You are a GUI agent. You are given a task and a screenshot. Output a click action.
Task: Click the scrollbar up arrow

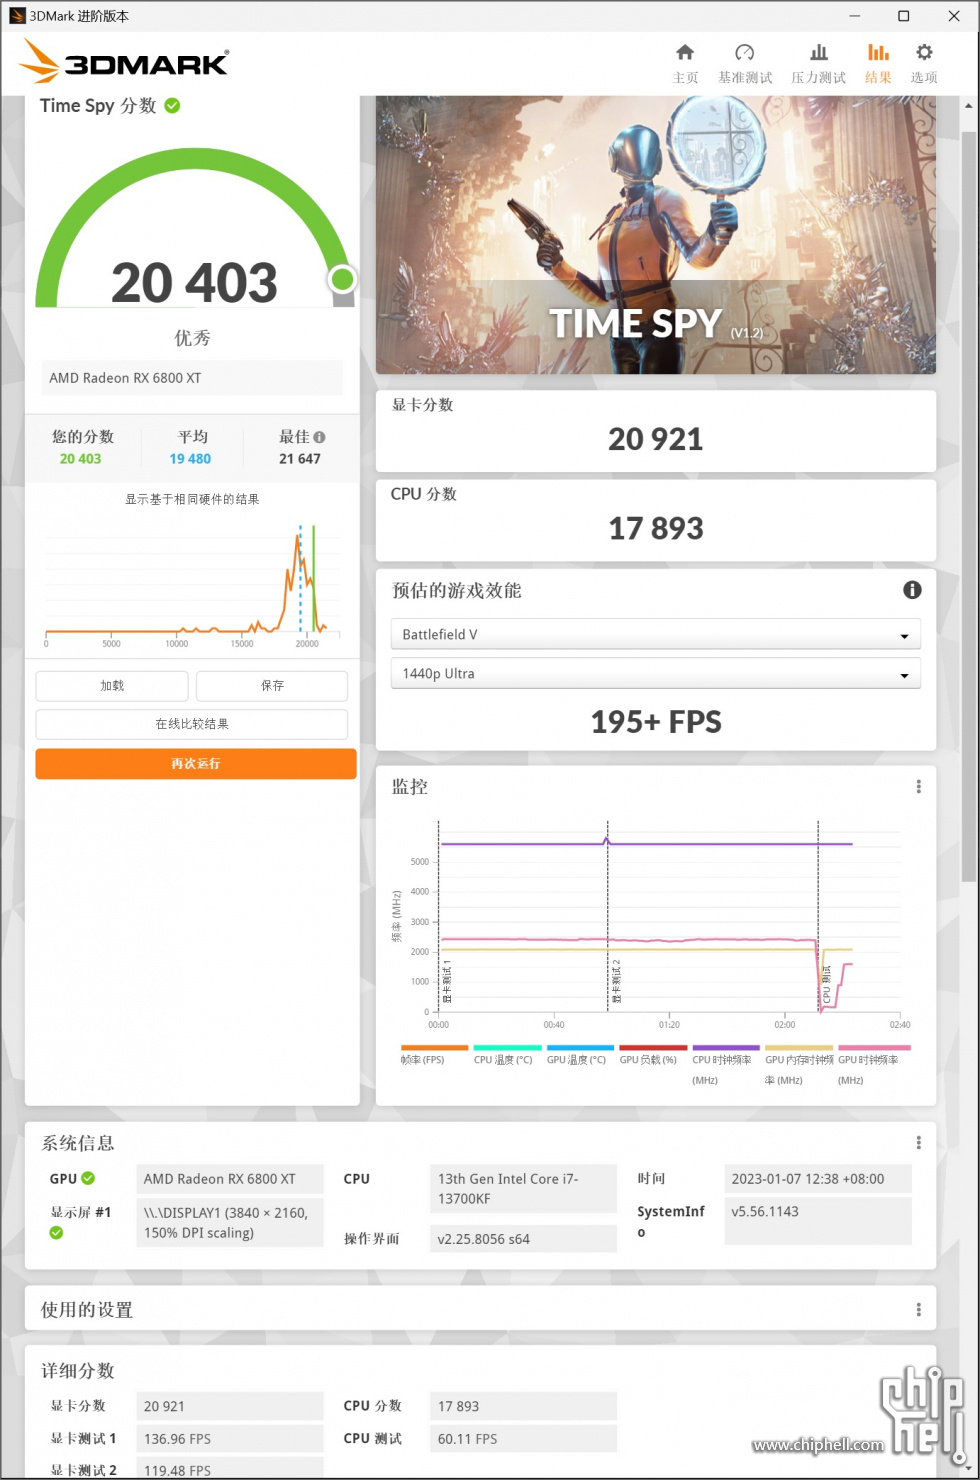(967, 106)
